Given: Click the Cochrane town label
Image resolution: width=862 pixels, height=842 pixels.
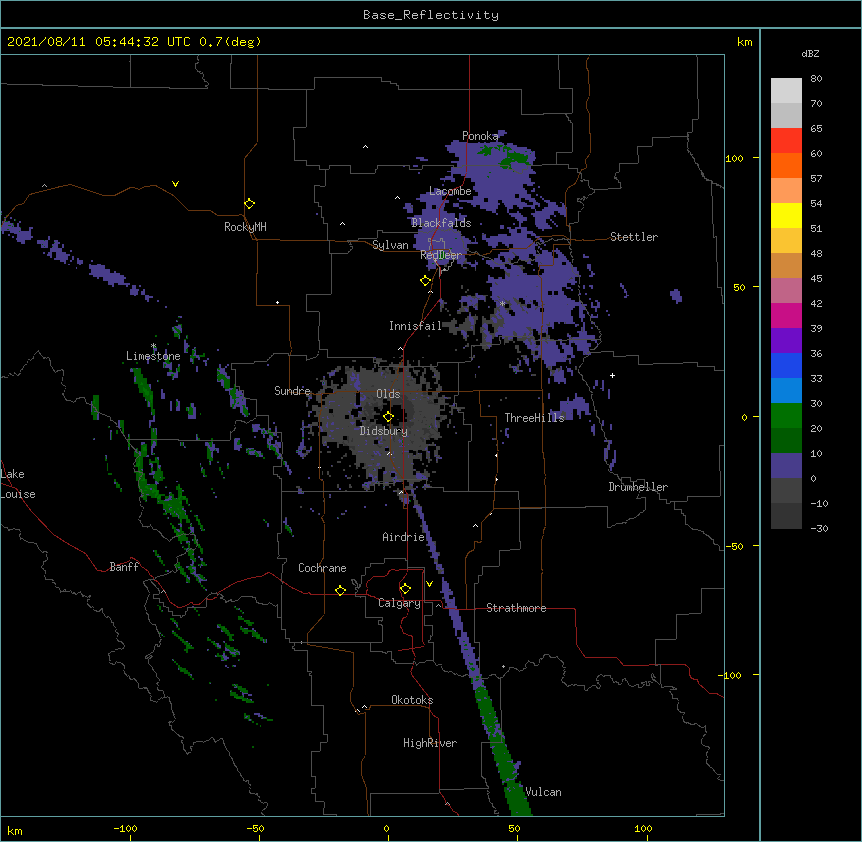Looking at the screenshot, I should [x=322, y=568].
